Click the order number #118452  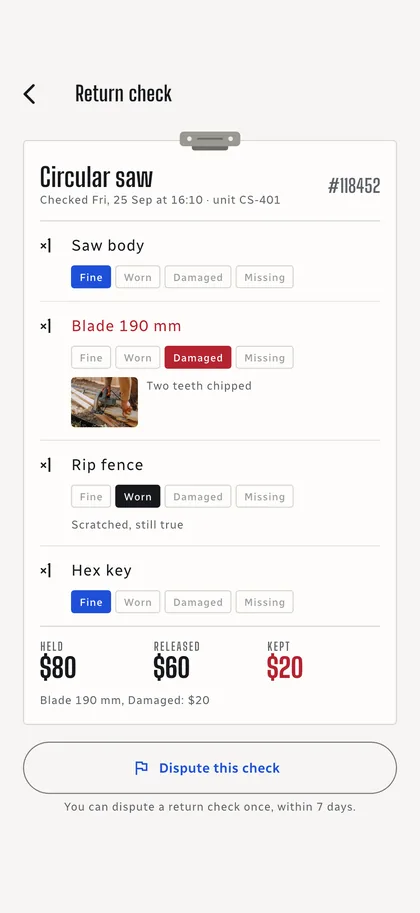[354, 186]
